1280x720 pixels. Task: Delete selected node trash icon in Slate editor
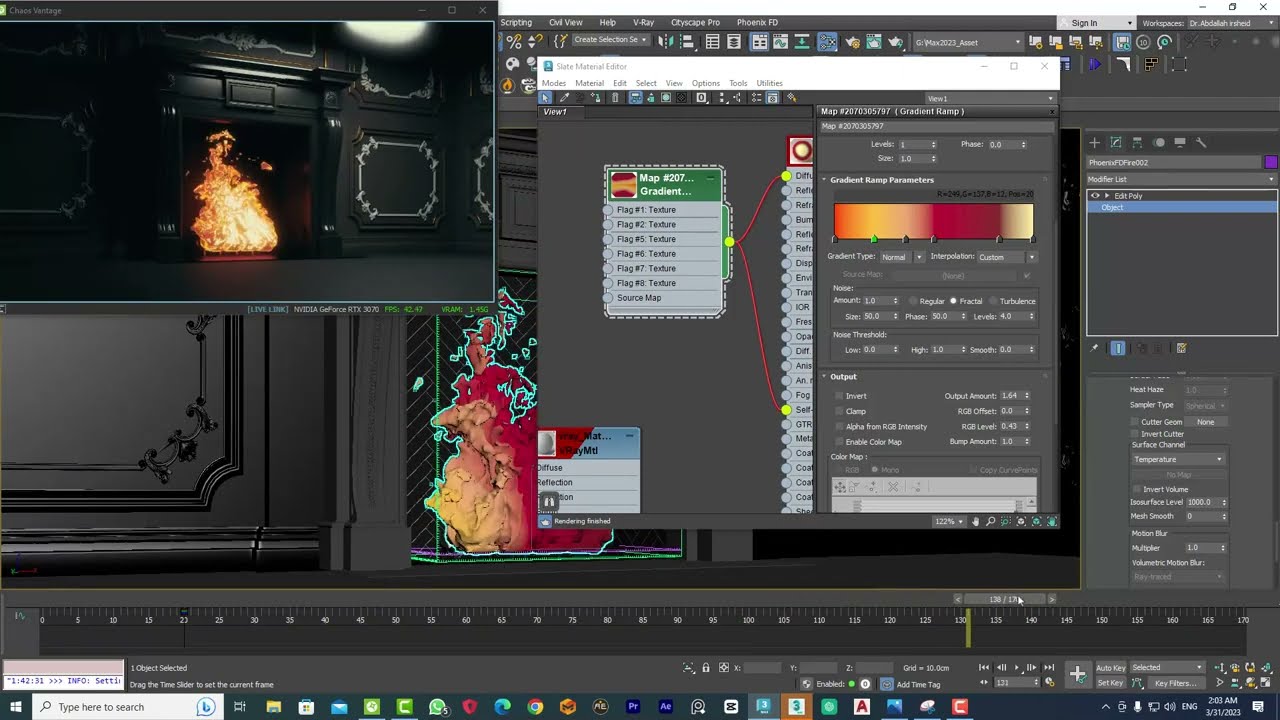tap(615, 97)
